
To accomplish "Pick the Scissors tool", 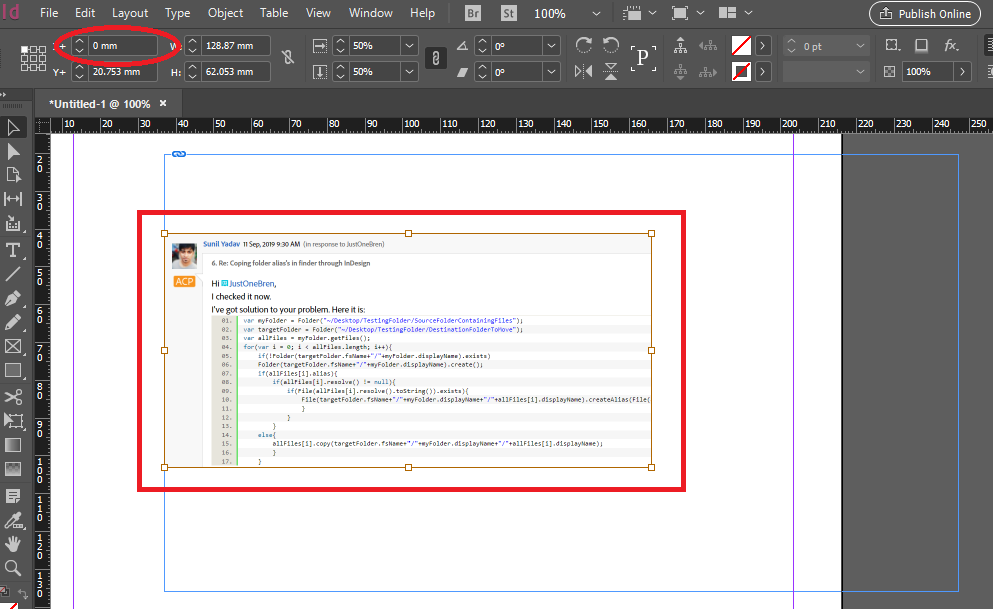I will coord(13,396).
